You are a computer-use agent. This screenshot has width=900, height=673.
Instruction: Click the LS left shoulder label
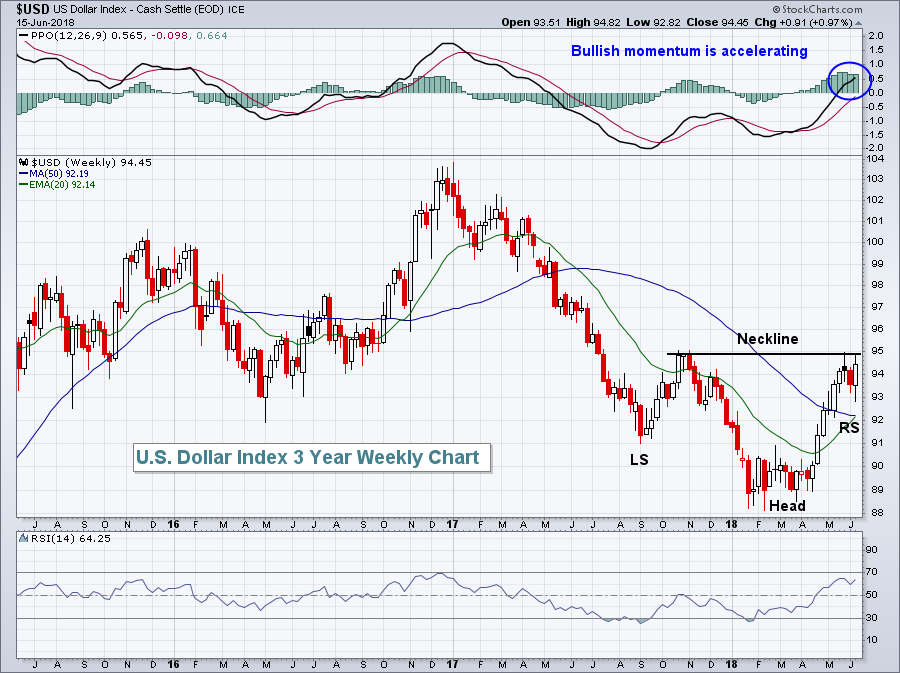(639, 460)
